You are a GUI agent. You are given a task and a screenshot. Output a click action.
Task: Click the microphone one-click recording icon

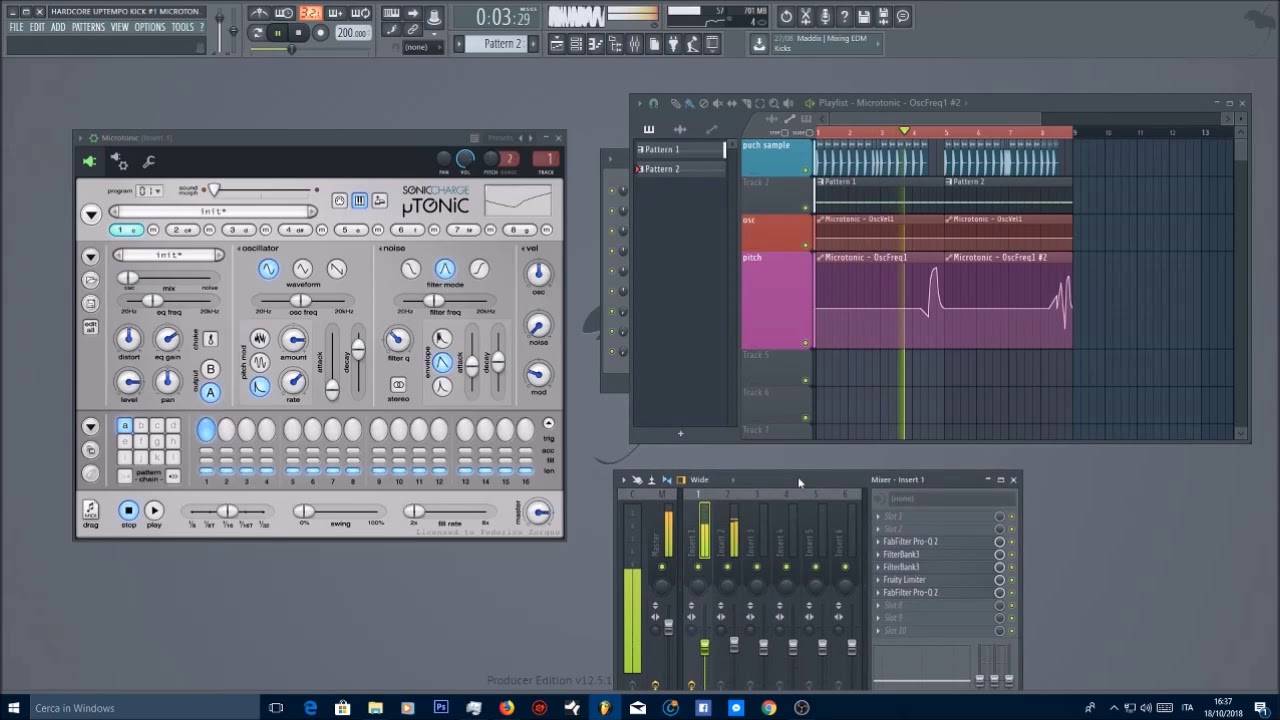point(825,16)
